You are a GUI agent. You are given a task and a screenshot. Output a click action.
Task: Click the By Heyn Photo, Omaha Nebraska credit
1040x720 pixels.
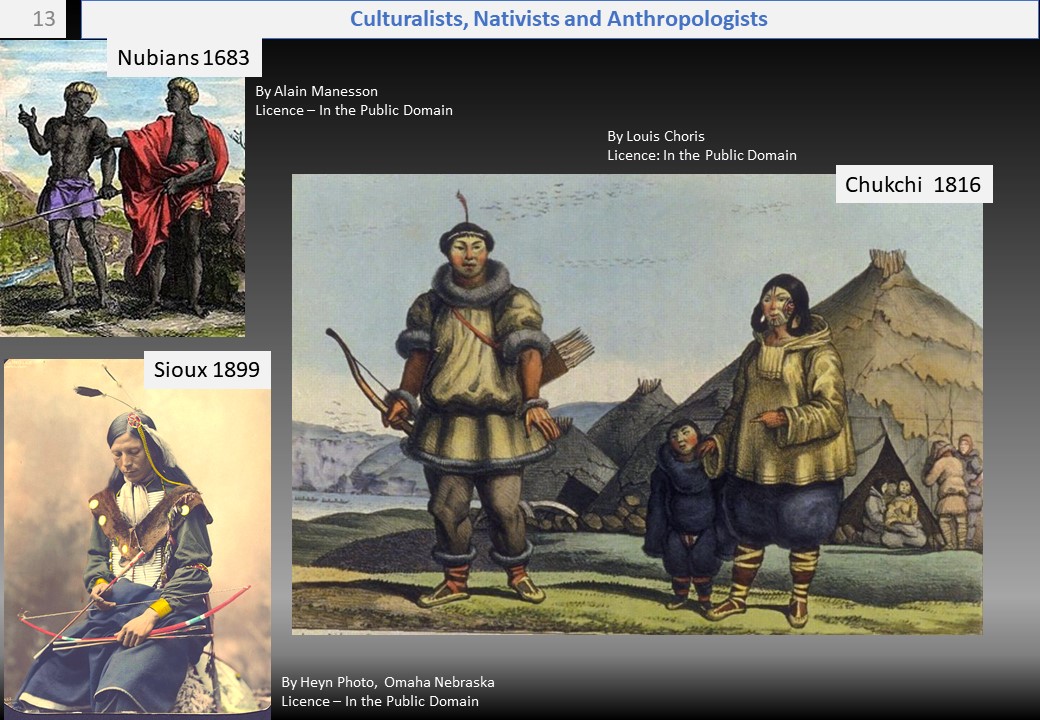(x=388, y=682)
